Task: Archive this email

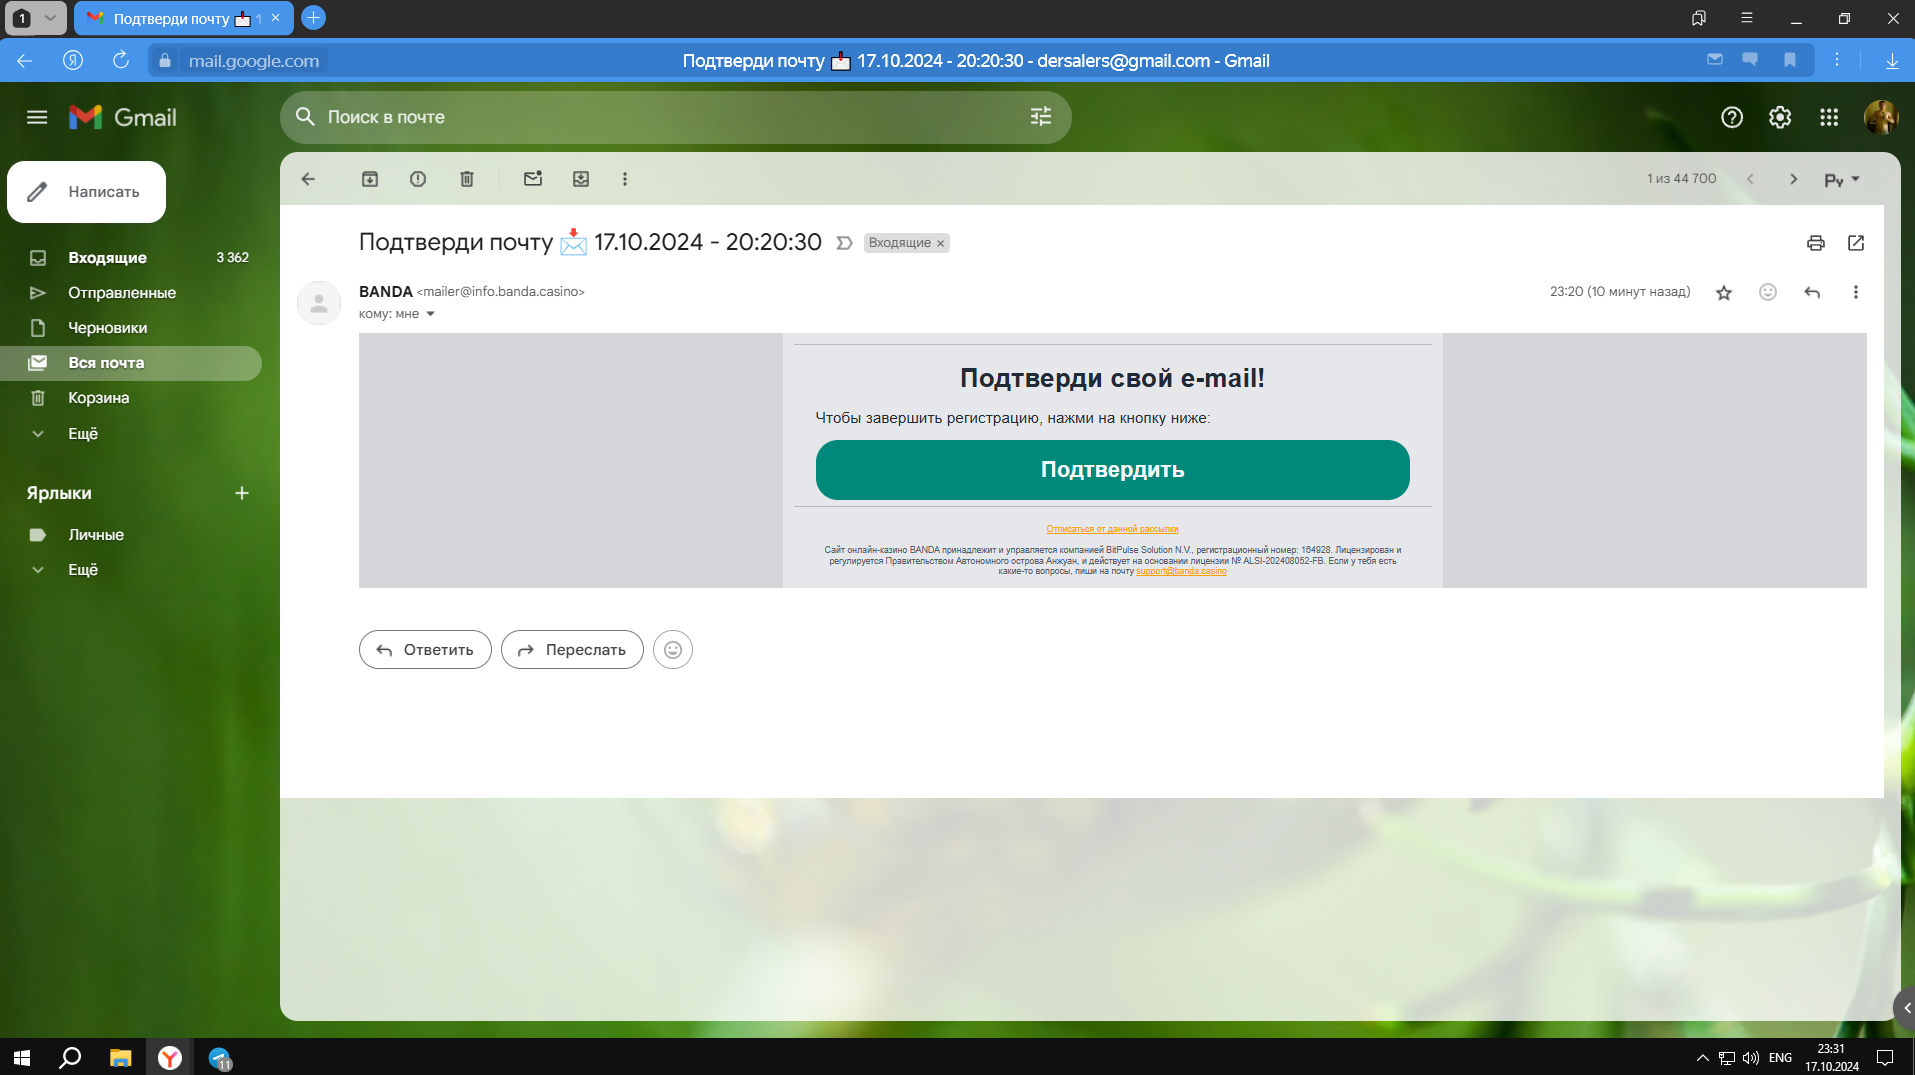Action: 370,179
